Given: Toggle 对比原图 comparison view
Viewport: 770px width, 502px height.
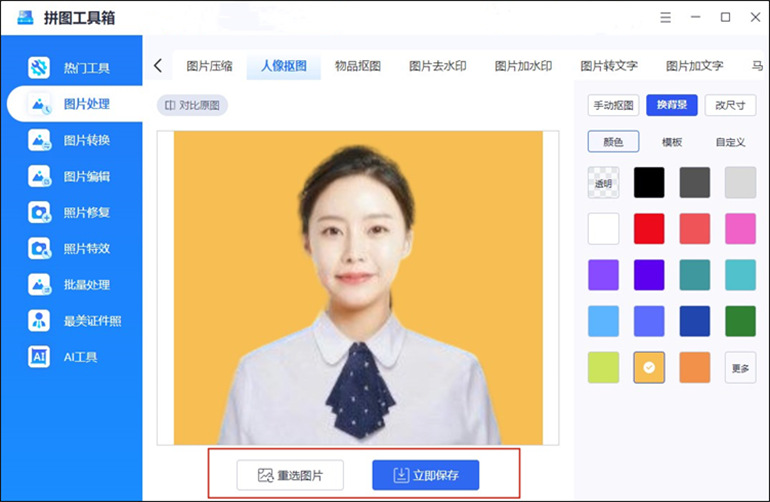Looking at the screenshot, I should click(x=192, y=105).
